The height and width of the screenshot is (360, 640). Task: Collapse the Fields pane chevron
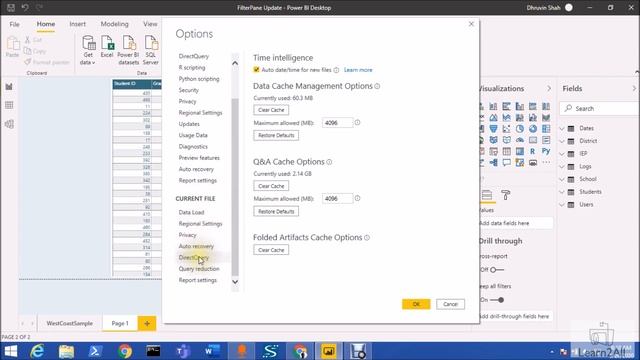[x=634, y=89]
